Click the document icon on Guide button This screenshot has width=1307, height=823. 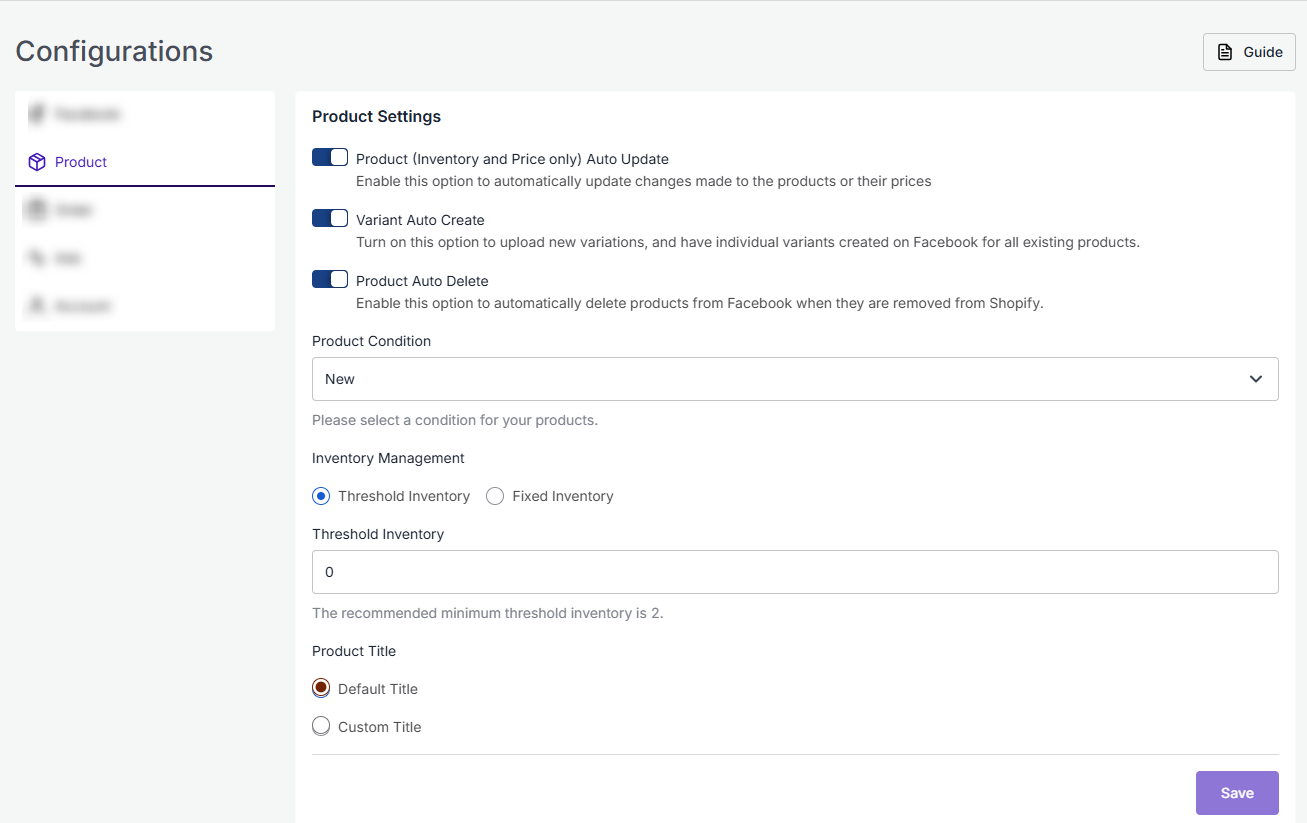pyautogui.click(x=1224, y=52)
